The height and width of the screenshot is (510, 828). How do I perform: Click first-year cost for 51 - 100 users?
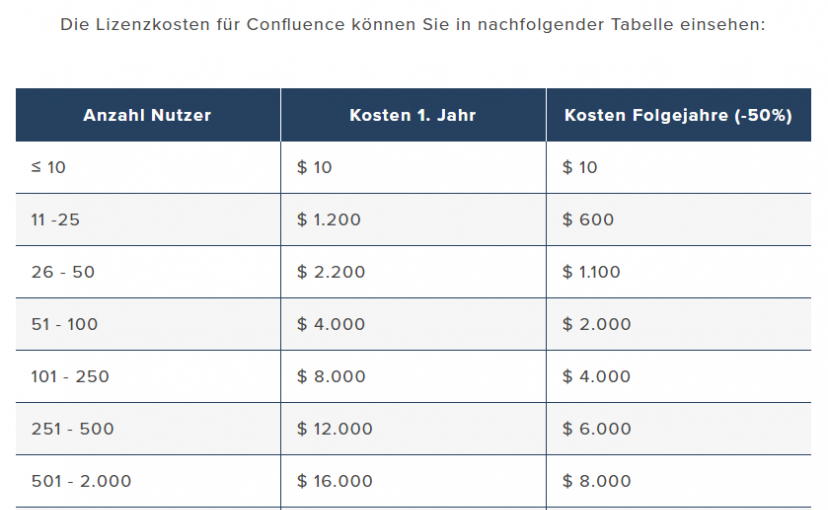[x=331, y=324]
